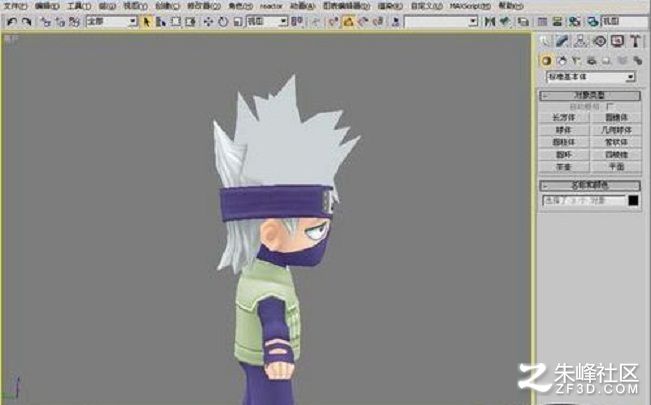The image size is (651, 405).
Task: Activate the Select and Rotate tool
Action: pos(223,22)
